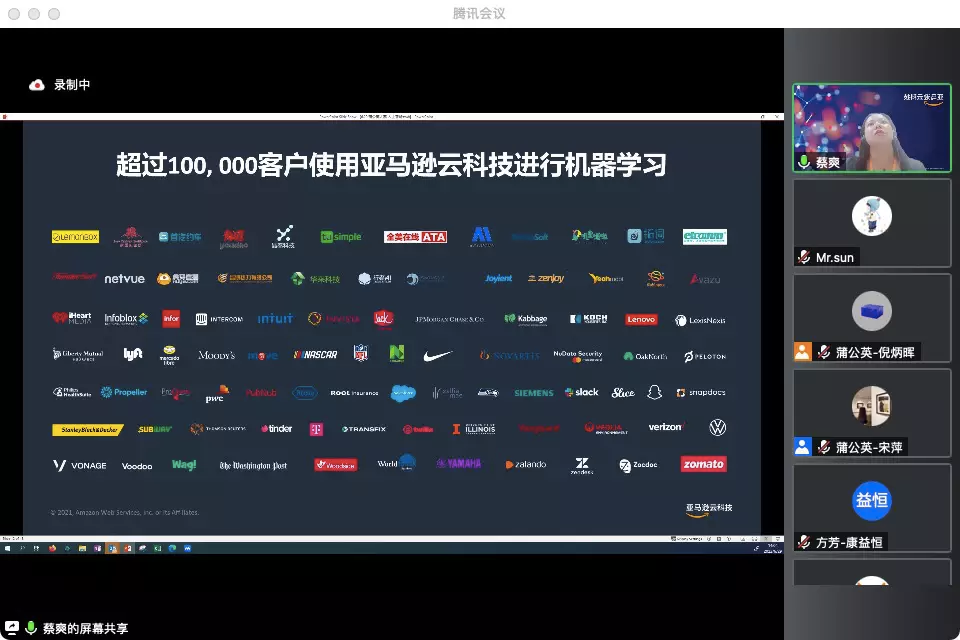Click the SUBWAY logo
This screenshot has height=640, width=960.
155,429
